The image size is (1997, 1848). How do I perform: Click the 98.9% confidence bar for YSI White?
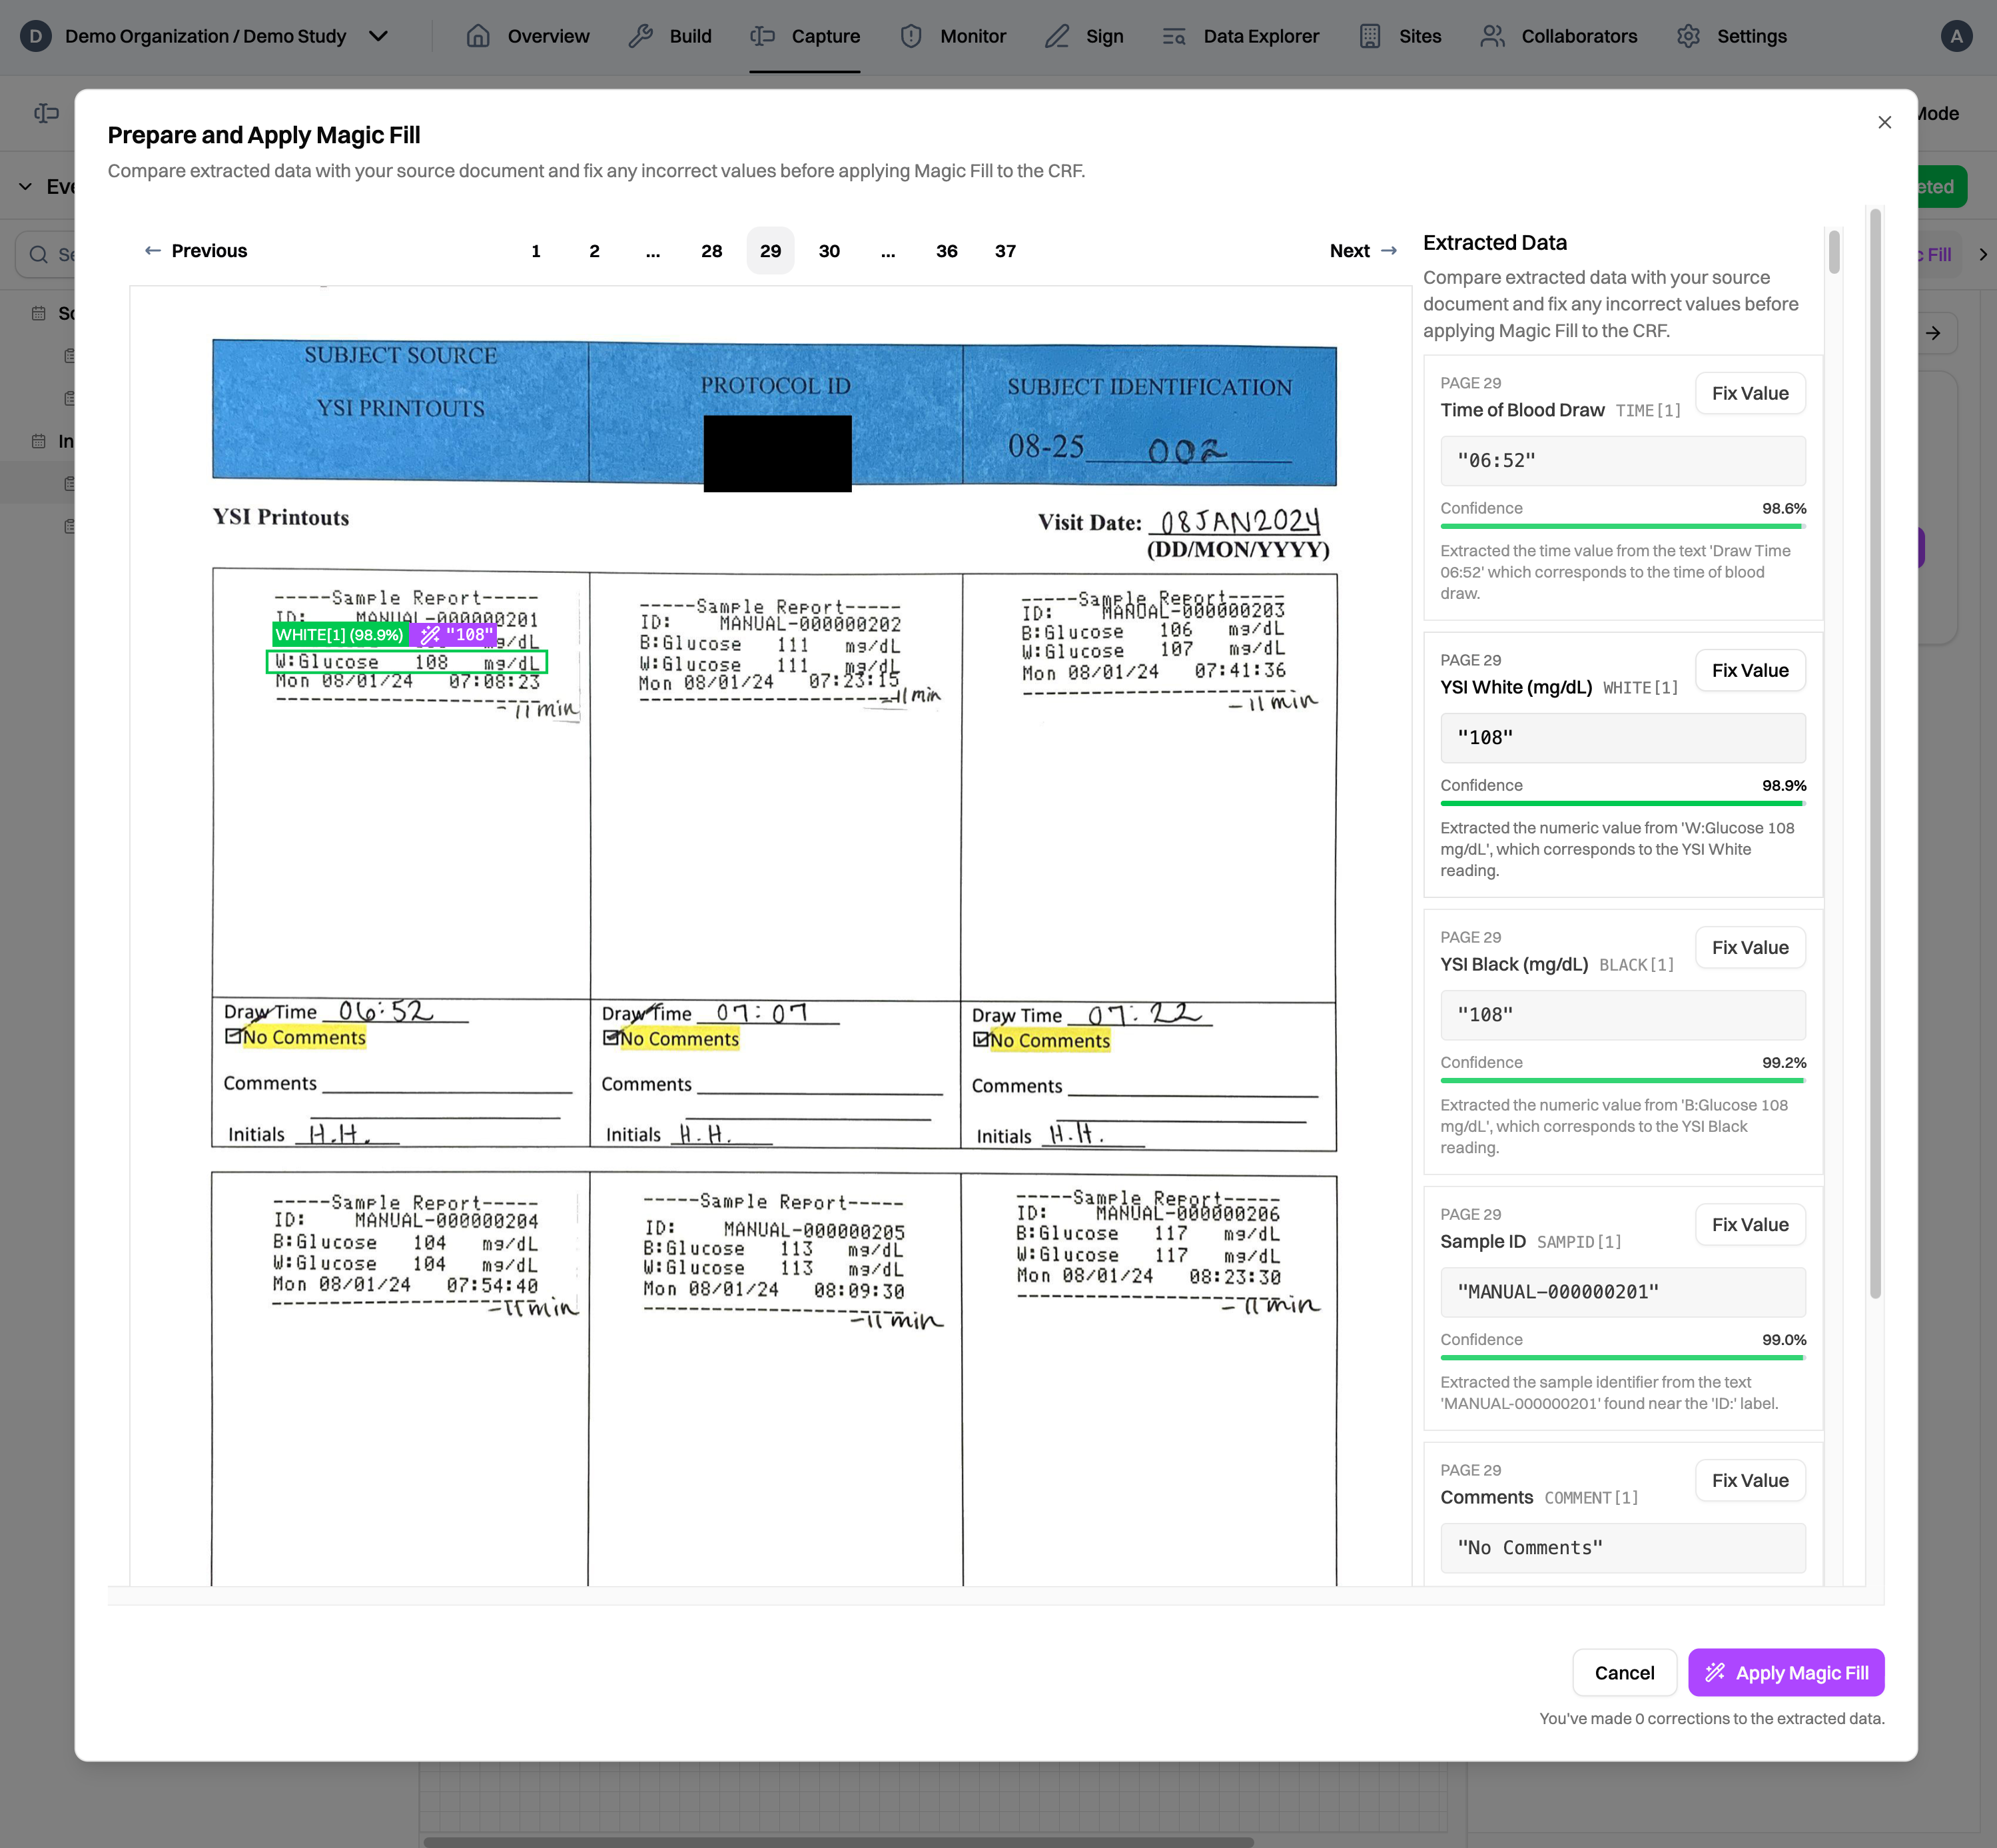1621,803
